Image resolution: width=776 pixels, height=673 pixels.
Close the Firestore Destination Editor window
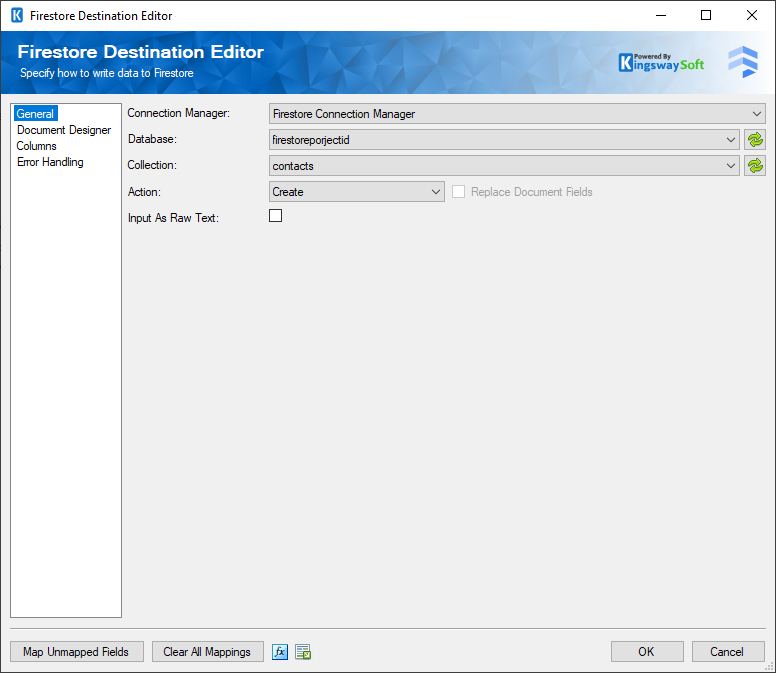(752, 15)
